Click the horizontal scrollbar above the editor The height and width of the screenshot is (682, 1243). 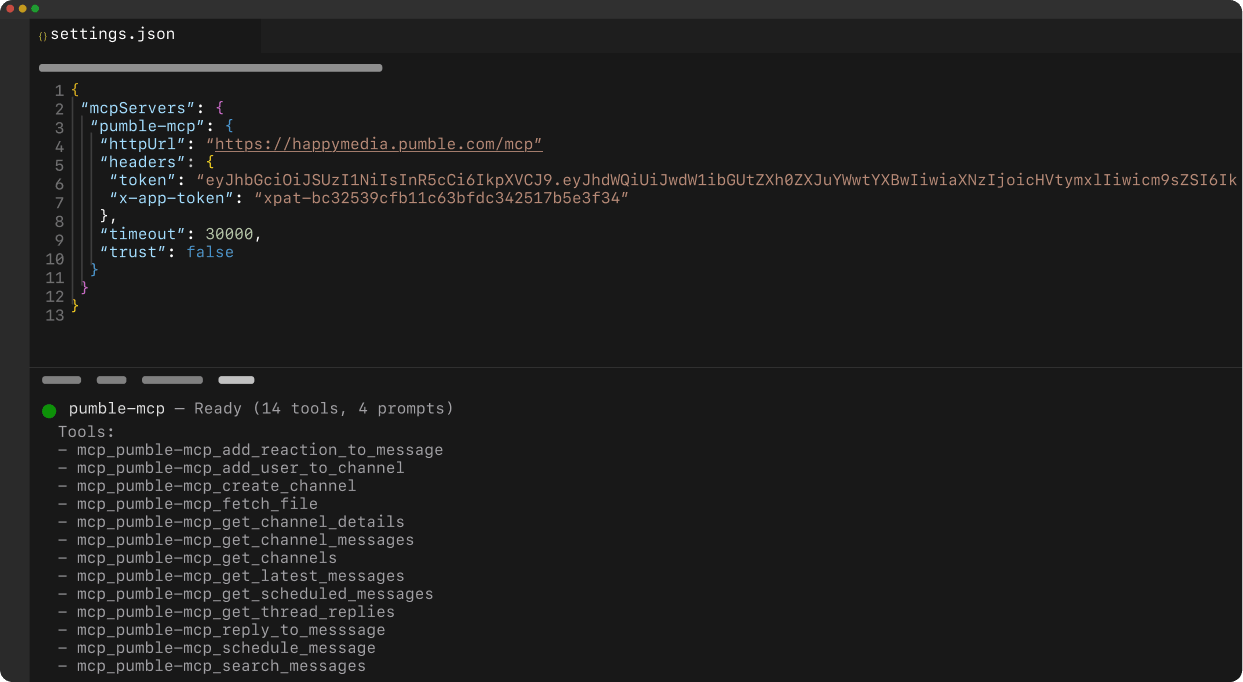210,68
